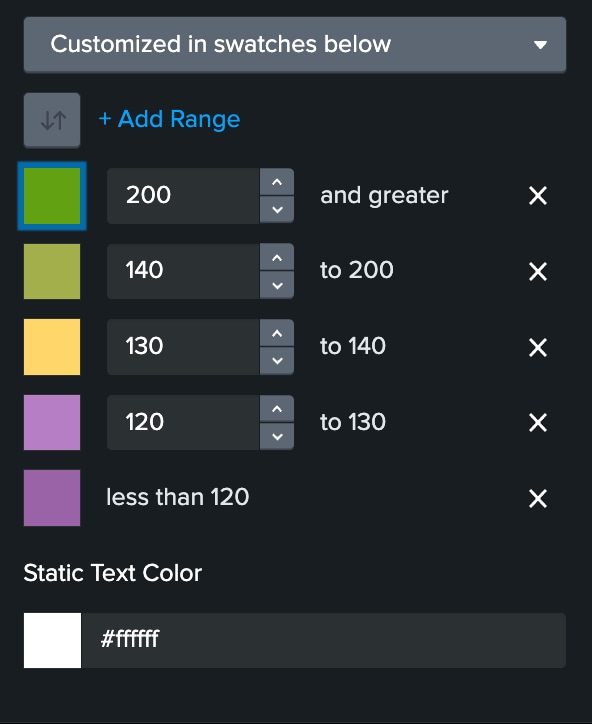Add a new range via Add Range

click(169, 119)
